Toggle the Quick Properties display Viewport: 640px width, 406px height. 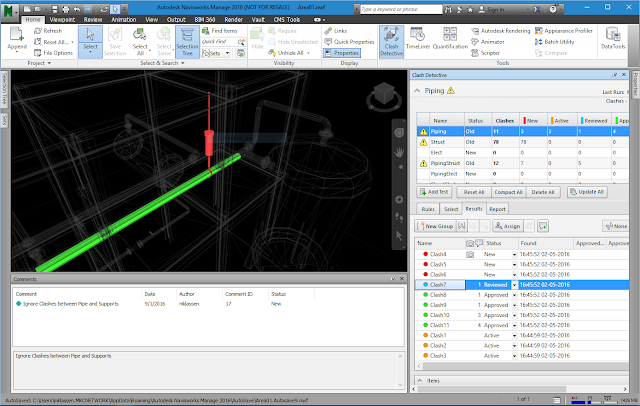(349, 42)
